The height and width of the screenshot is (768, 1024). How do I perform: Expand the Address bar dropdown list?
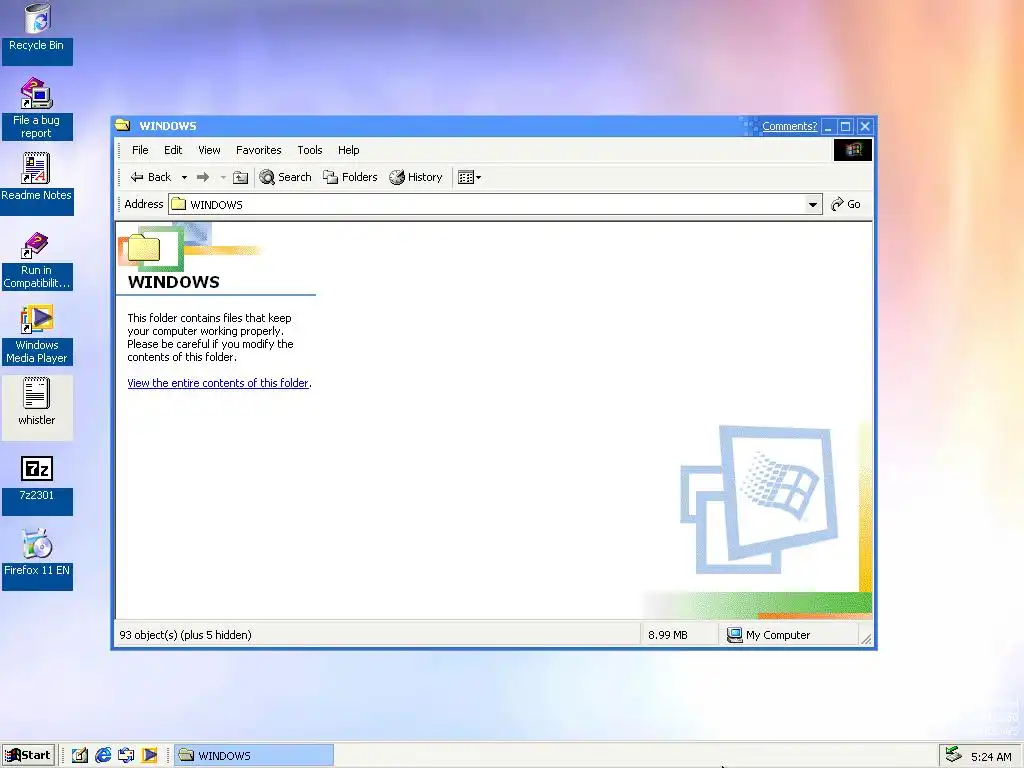812,204
